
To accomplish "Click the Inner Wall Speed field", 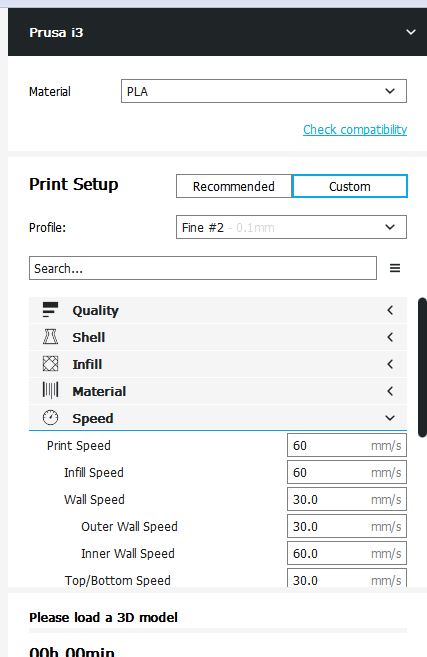I will point(347,554).
